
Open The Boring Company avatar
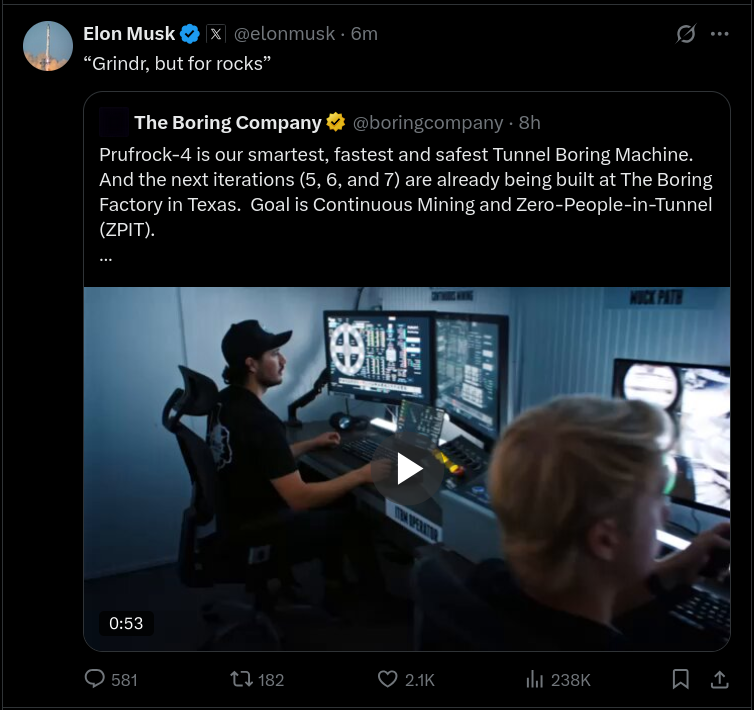[114, 122]
